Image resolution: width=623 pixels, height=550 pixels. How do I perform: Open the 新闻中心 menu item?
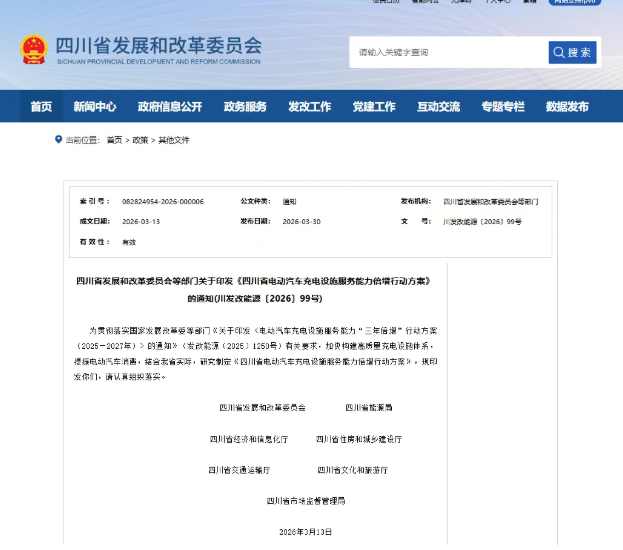click(95, 107)
